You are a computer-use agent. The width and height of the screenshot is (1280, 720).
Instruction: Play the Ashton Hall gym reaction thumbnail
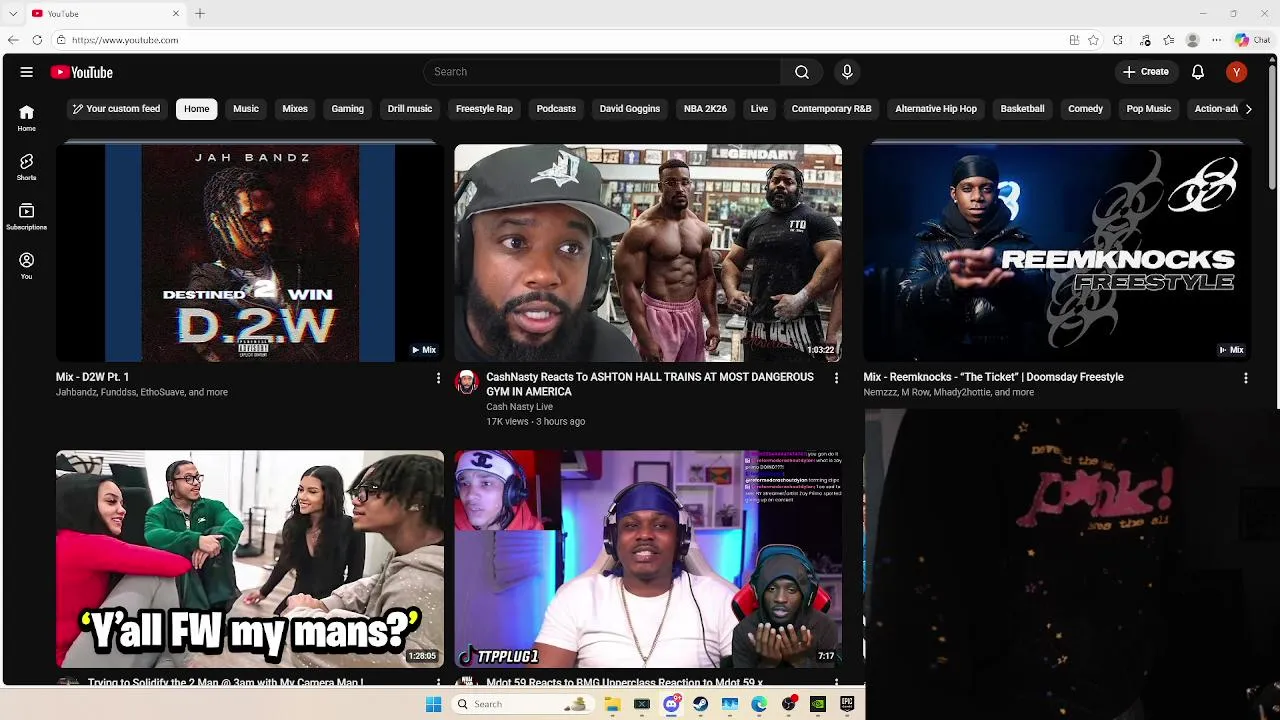(648, 253)
